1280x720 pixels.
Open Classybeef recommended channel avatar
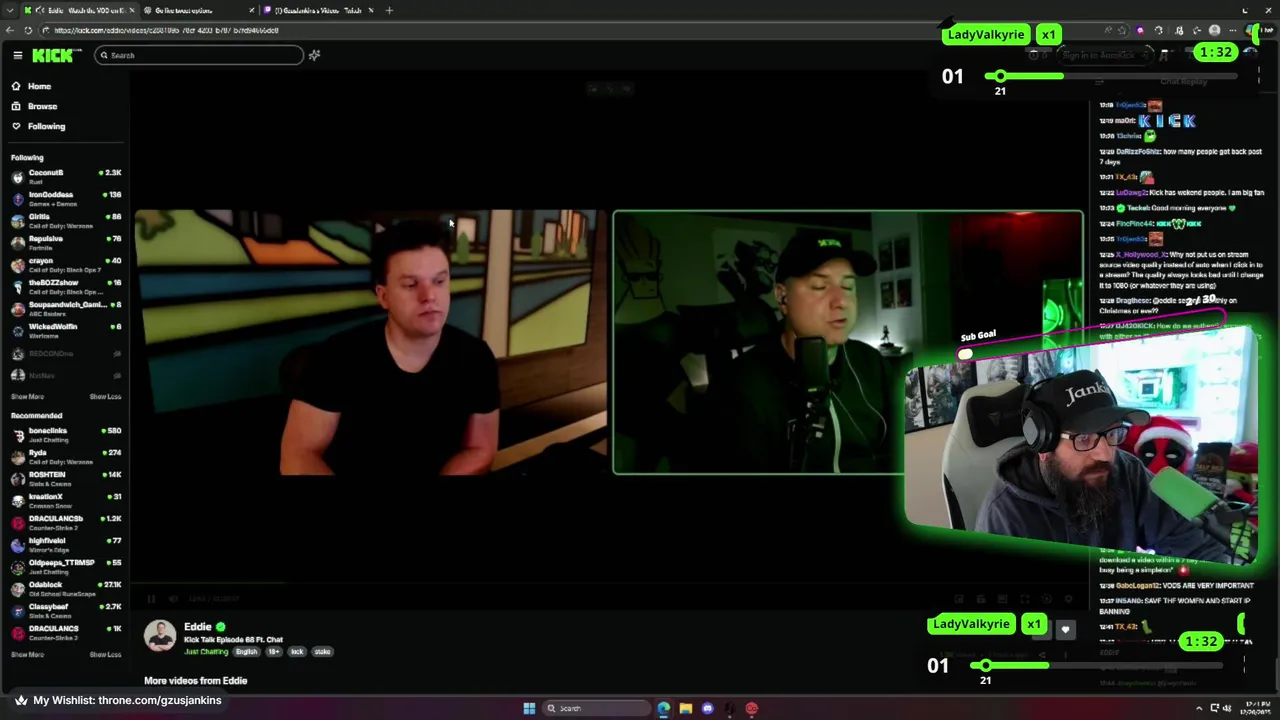[17, 610]
